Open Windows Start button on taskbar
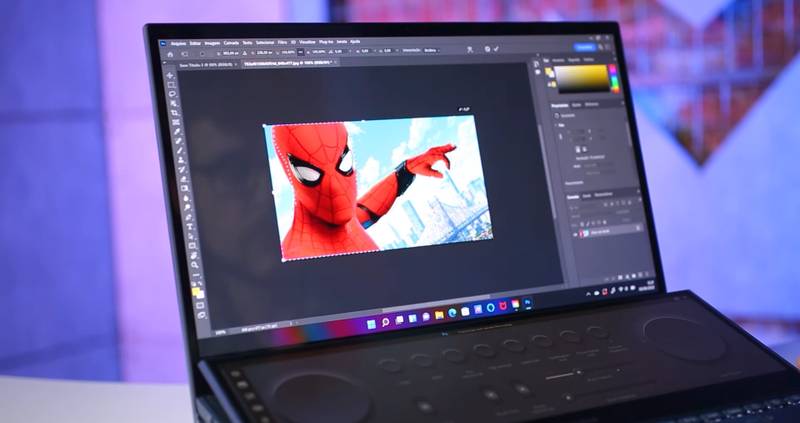800x423 pixels. click(371, 324)
